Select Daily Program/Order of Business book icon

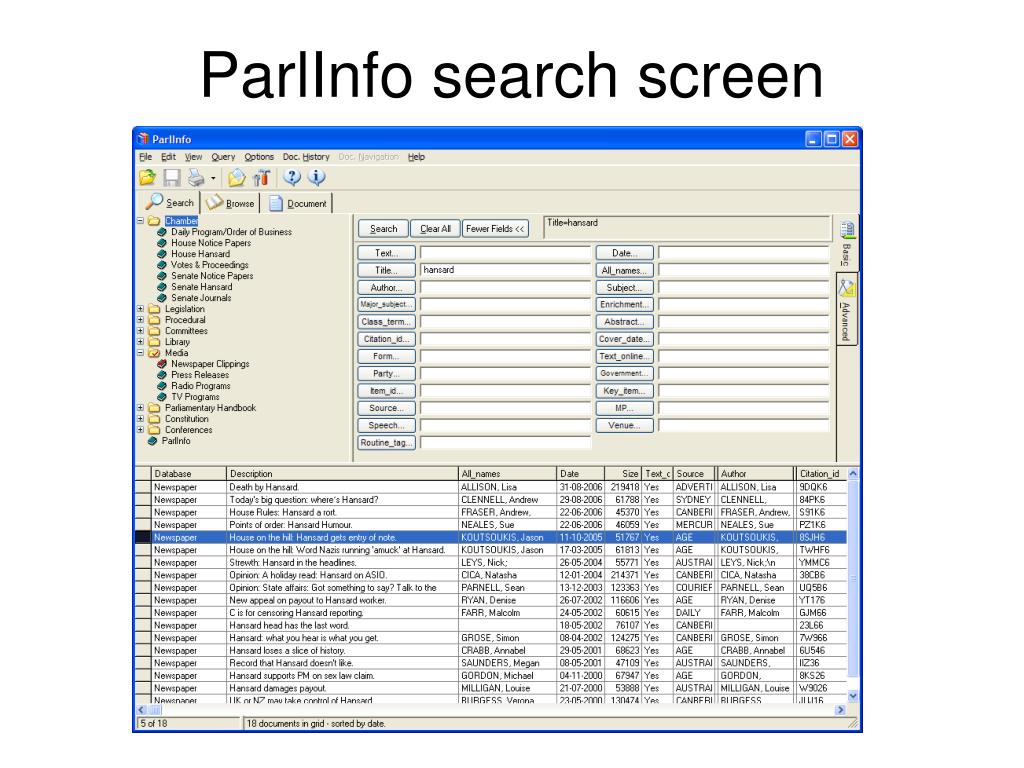tap(162, 232)
